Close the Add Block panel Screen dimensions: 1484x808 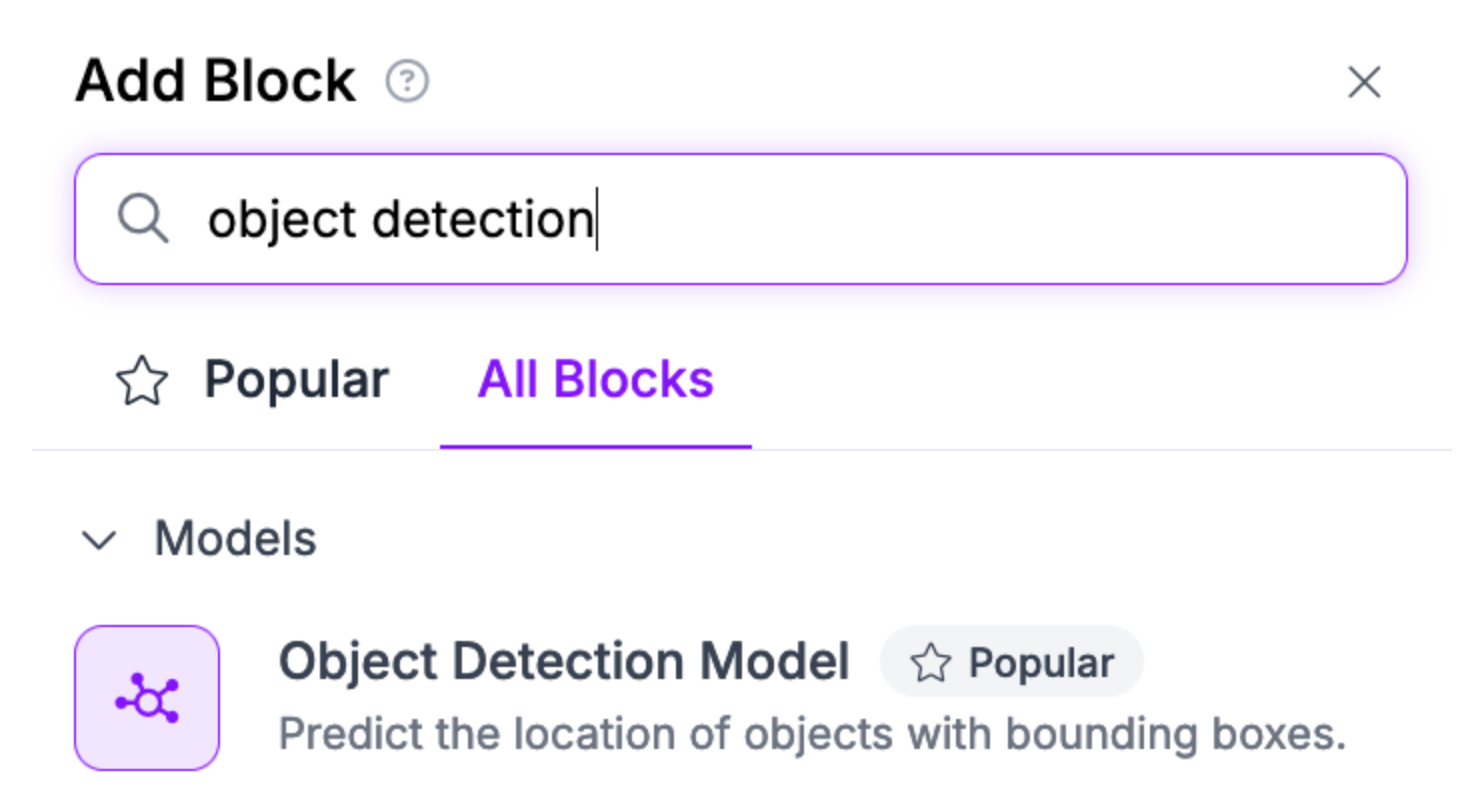pos(1364,83)
